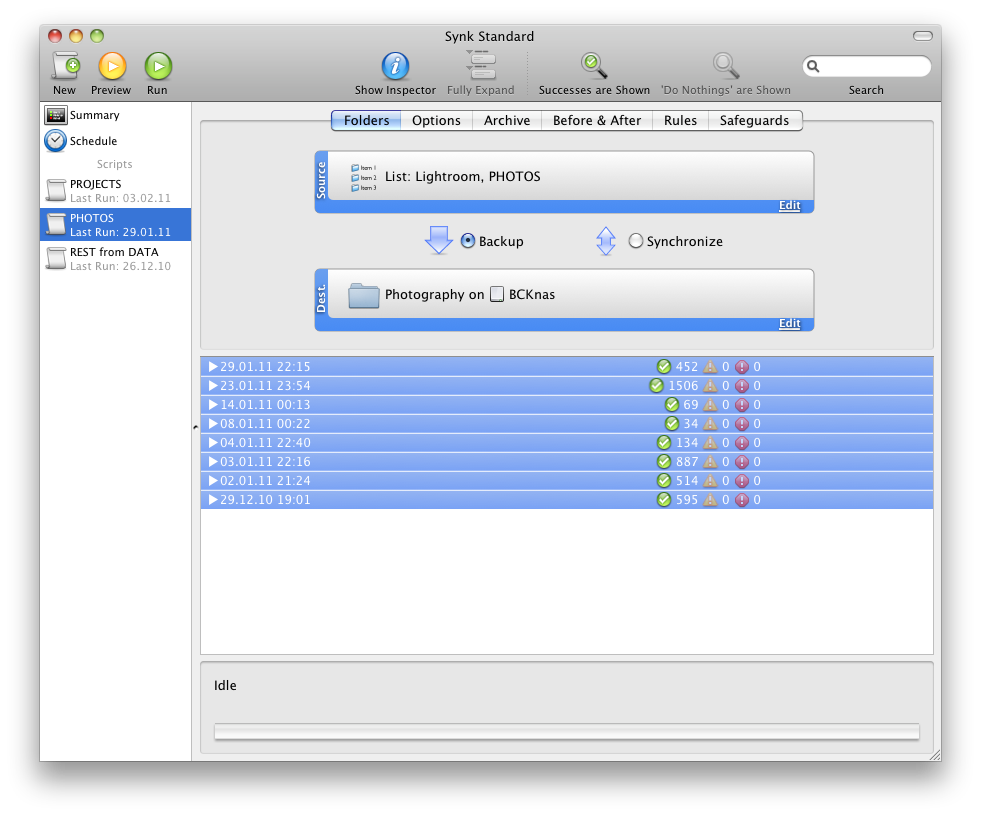Click the Preview toolbar icon
The image size is (981, 816).
tap(112, 66)
